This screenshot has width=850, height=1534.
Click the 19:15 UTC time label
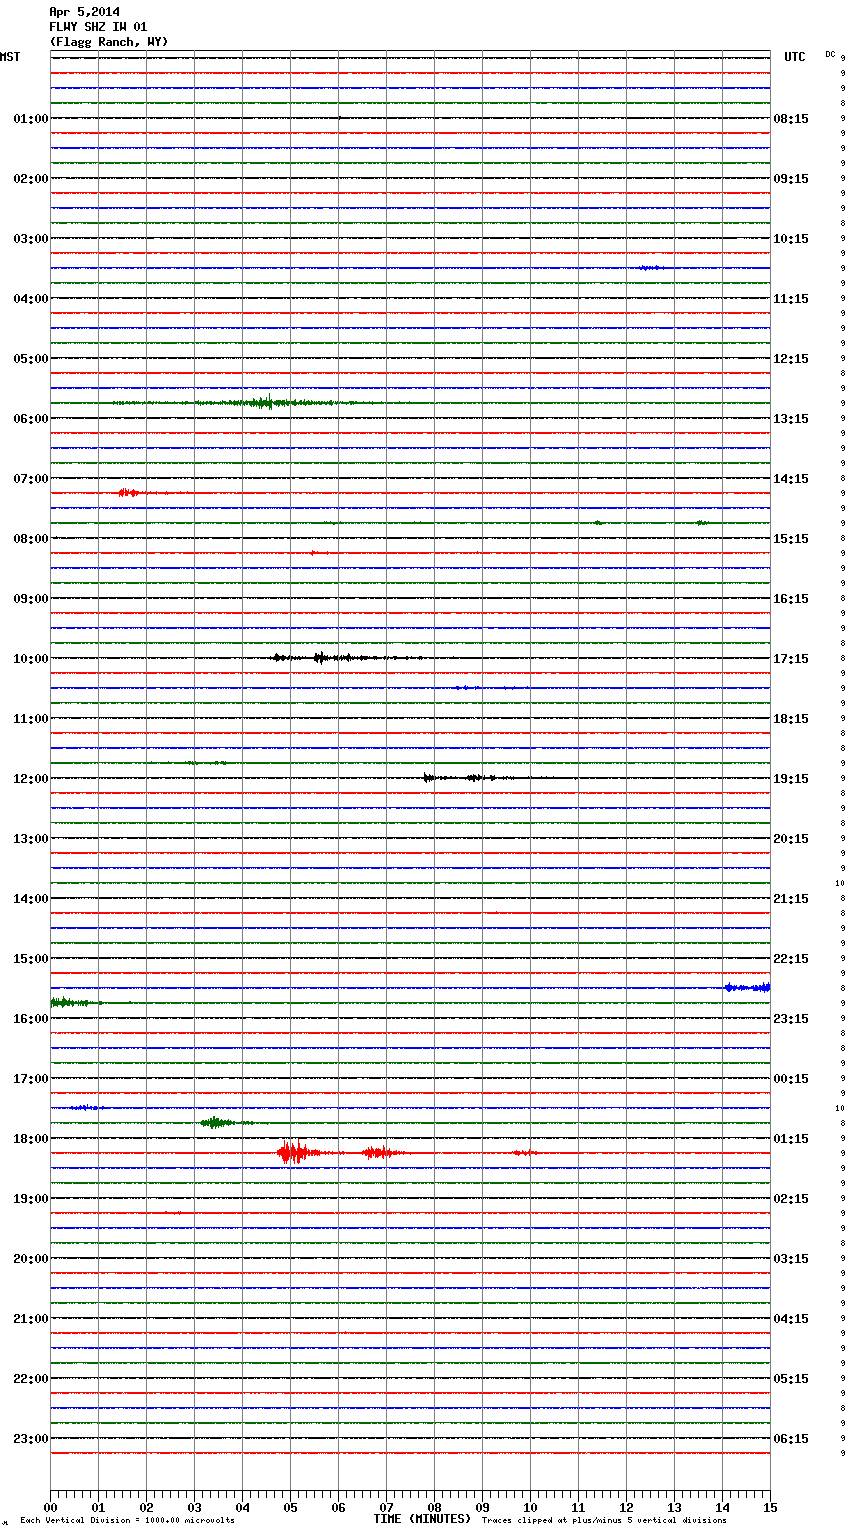coord(791,779)
